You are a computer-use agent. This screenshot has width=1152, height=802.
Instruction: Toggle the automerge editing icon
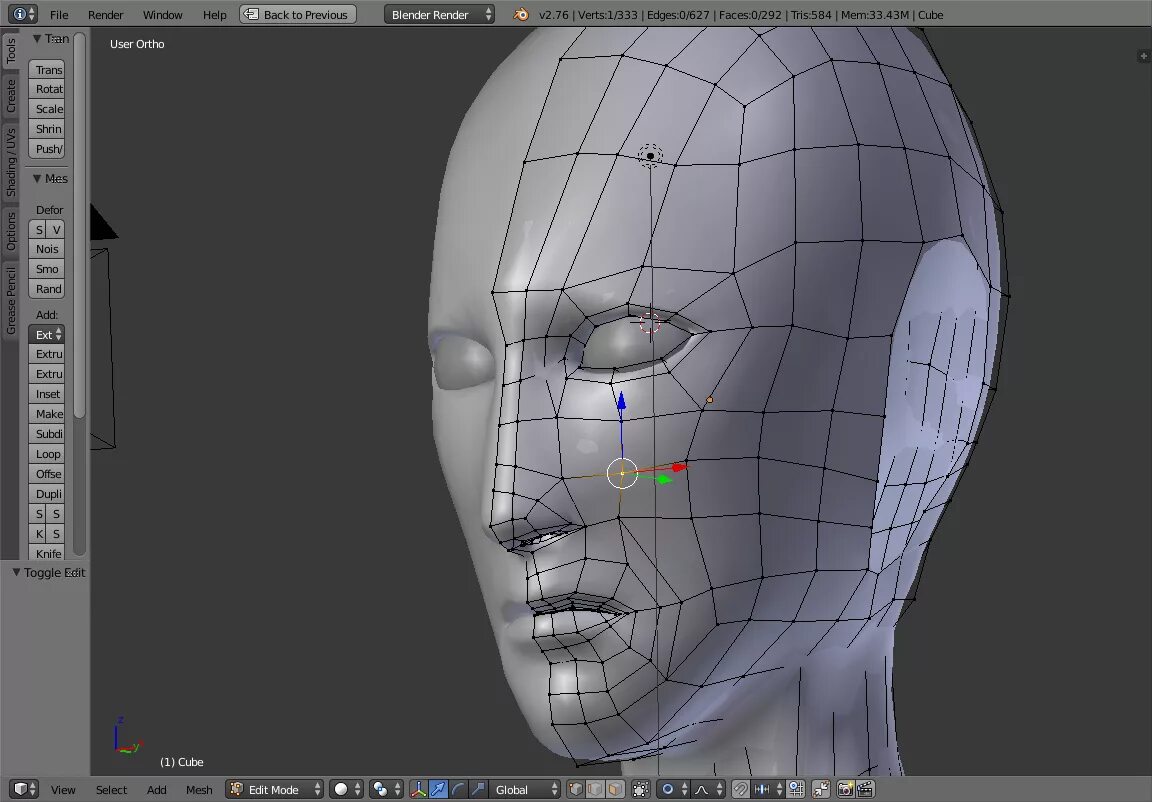821,790
